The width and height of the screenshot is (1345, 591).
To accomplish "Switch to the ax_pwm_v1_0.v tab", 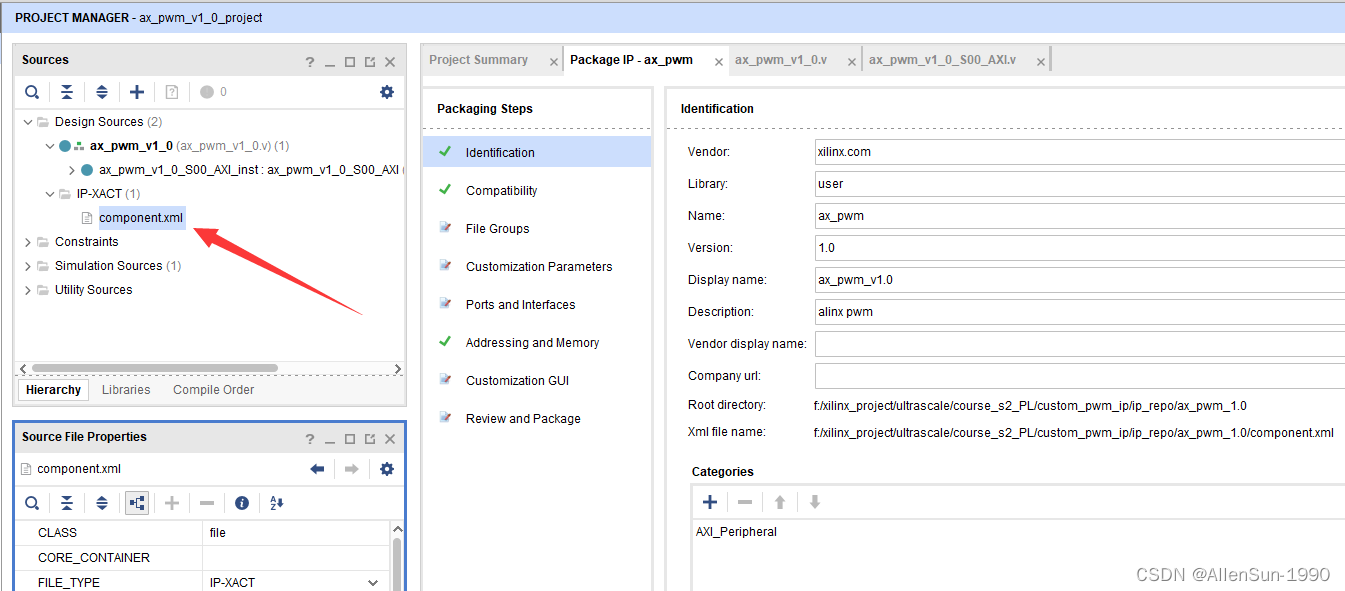I will 780,60.
